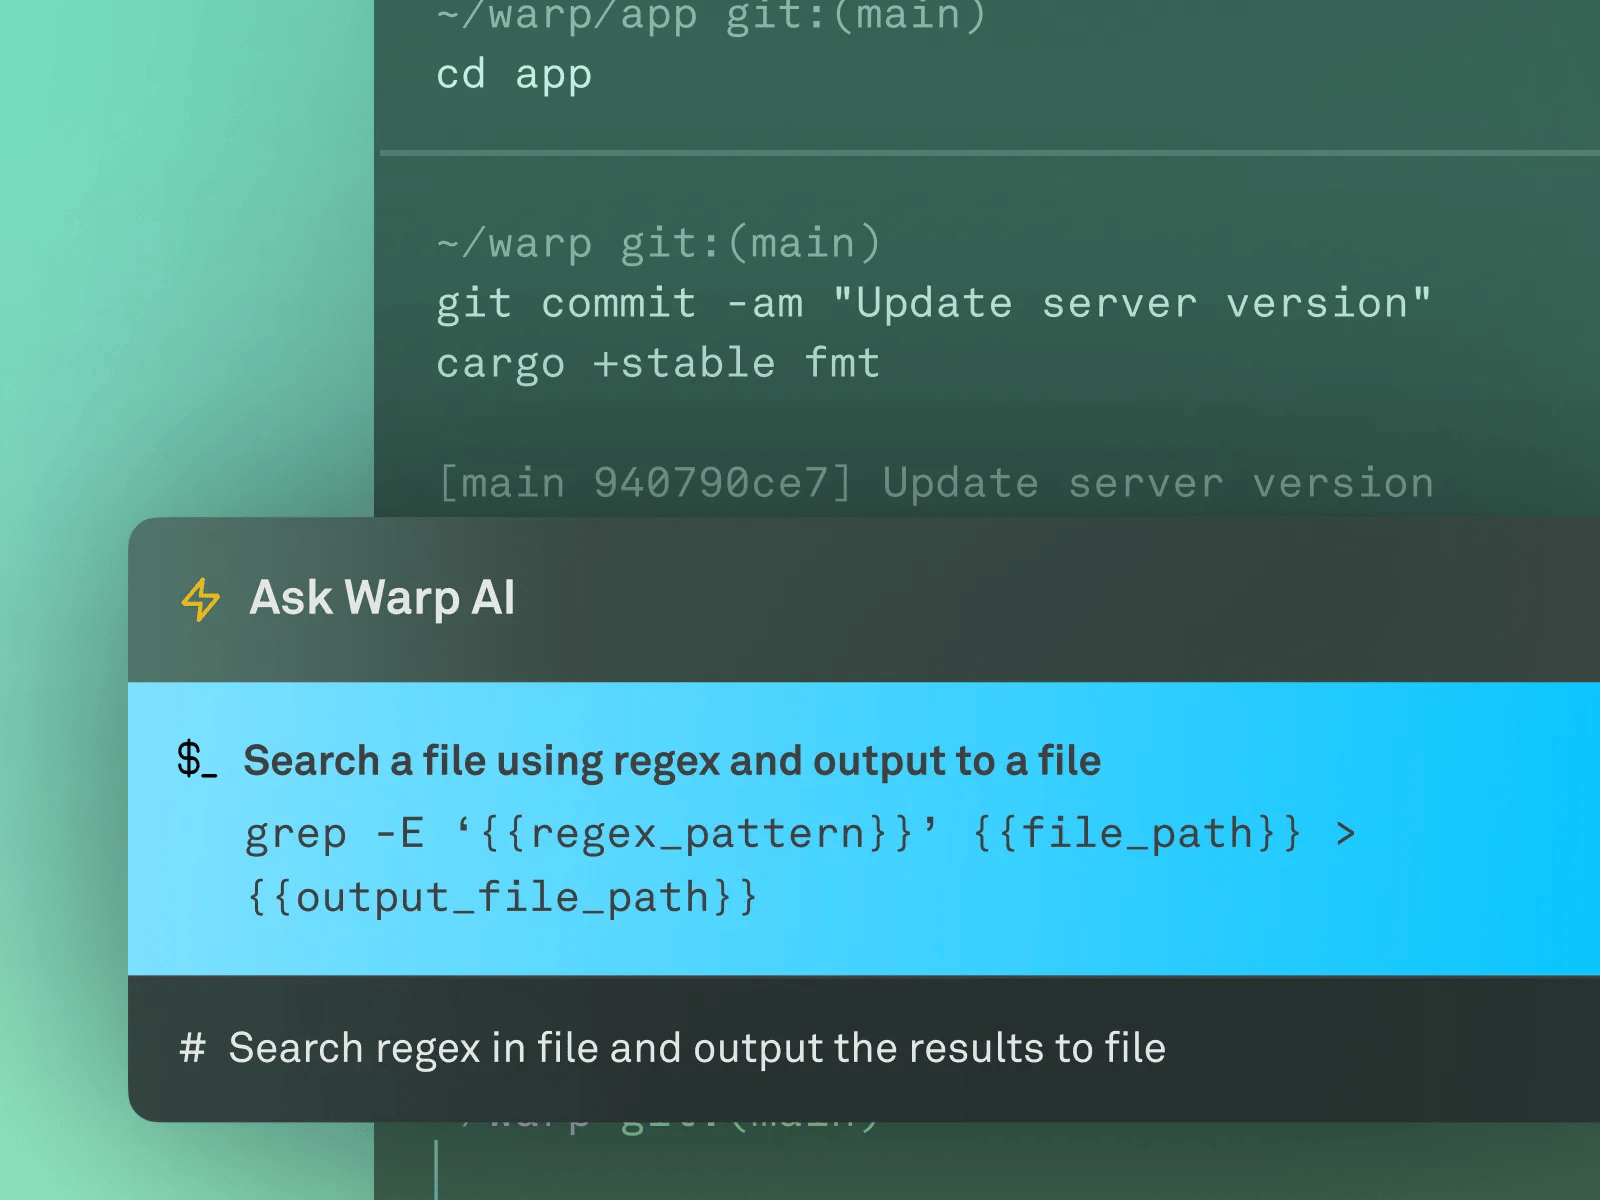The image size is (1600, 1200).
Task: Click the # comment icon on the bottom suggestion
Action: coord(192,1048)
